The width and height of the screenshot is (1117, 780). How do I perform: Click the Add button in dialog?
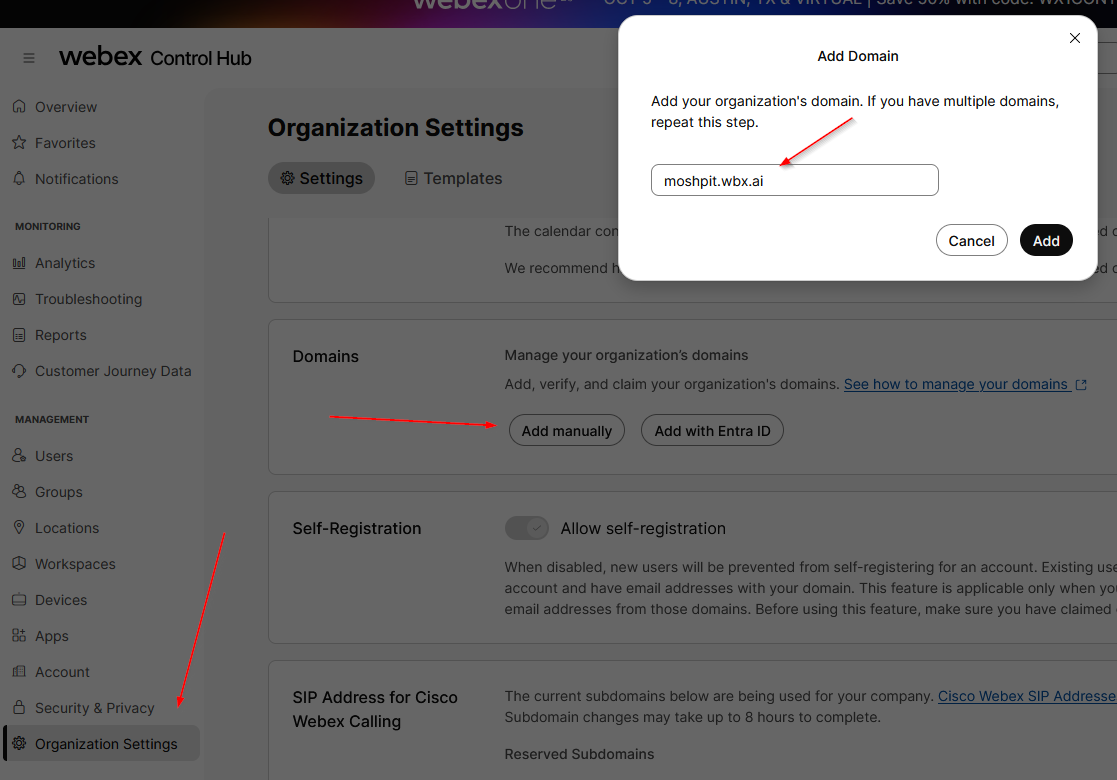[x=1046, y=241]
